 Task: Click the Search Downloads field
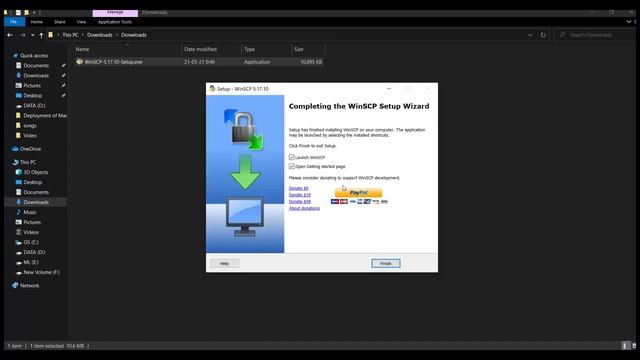(594, 35)
